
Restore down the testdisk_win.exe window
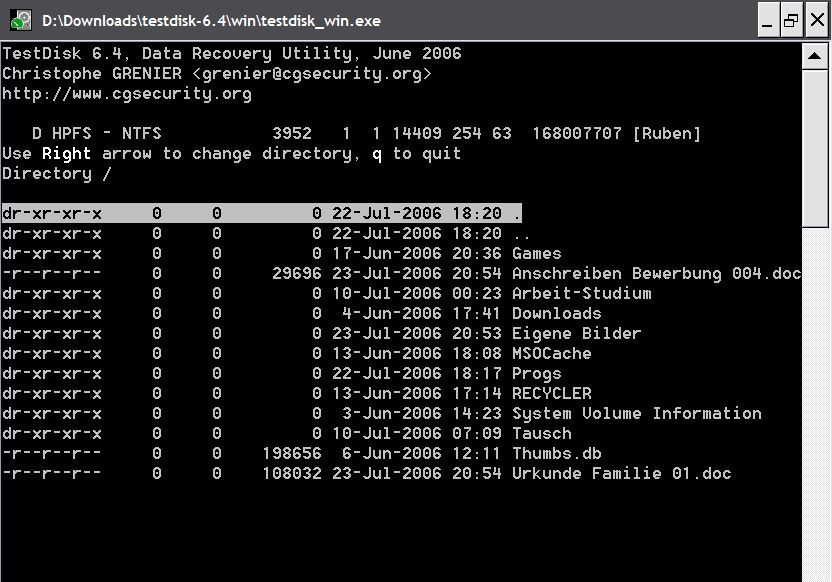click(x=791, y=20)
